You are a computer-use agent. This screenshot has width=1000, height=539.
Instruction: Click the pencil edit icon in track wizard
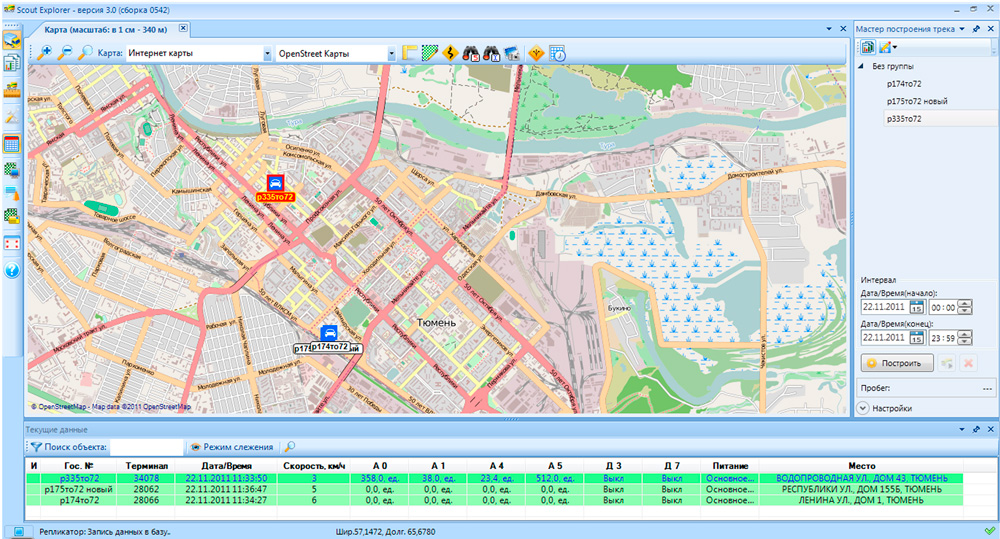click(x=885, y=47)
